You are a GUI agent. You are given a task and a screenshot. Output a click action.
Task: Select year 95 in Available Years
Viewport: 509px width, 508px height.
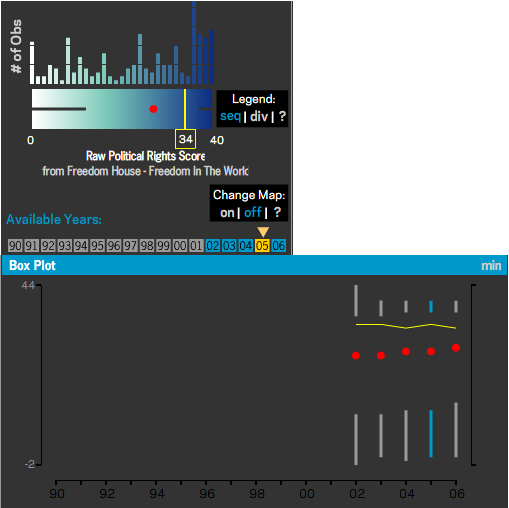tap(98, 246)
